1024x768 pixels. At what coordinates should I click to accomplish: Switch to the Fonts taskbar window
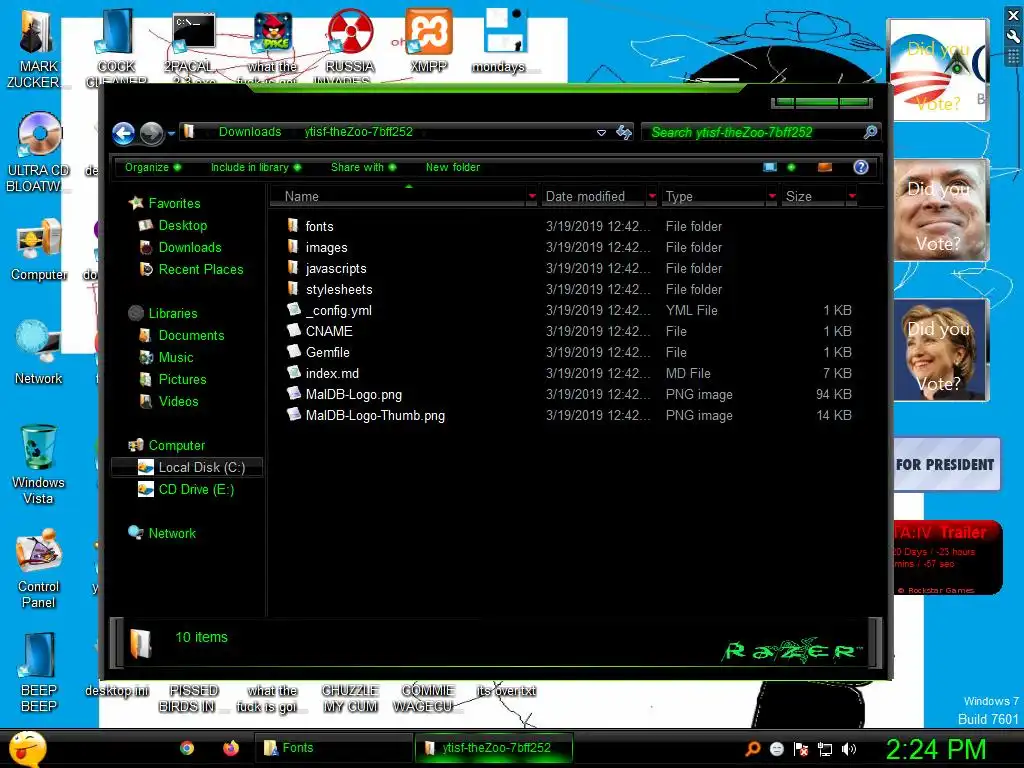coord(334,748)
